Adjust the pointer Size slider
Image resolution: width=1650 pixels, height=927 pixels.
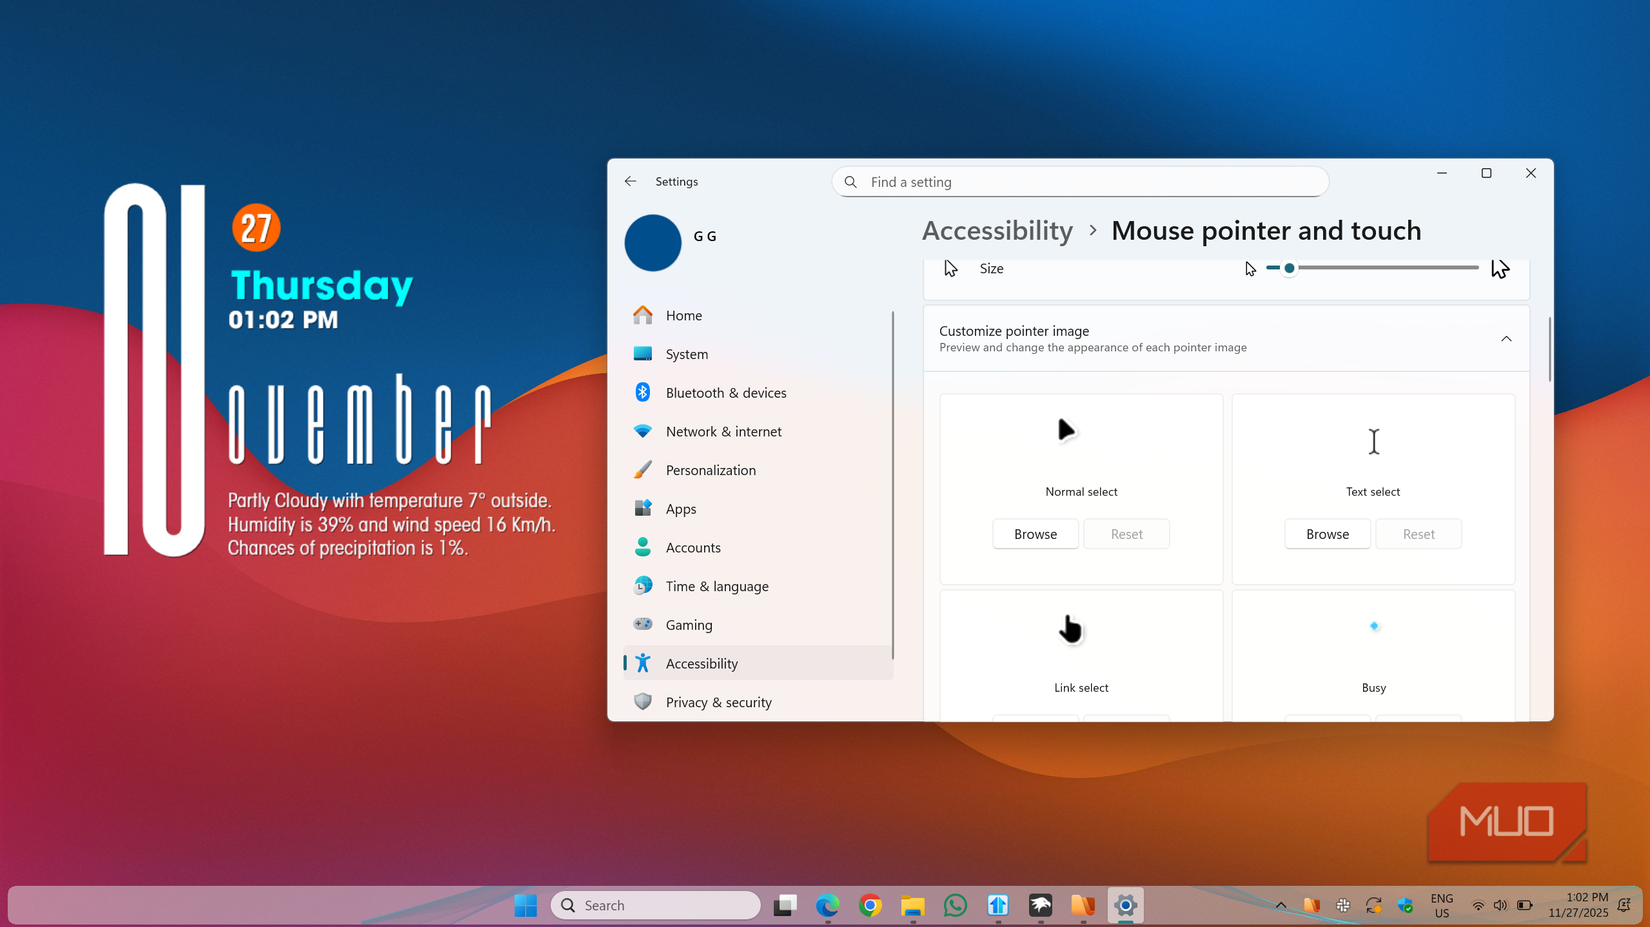1289,268
